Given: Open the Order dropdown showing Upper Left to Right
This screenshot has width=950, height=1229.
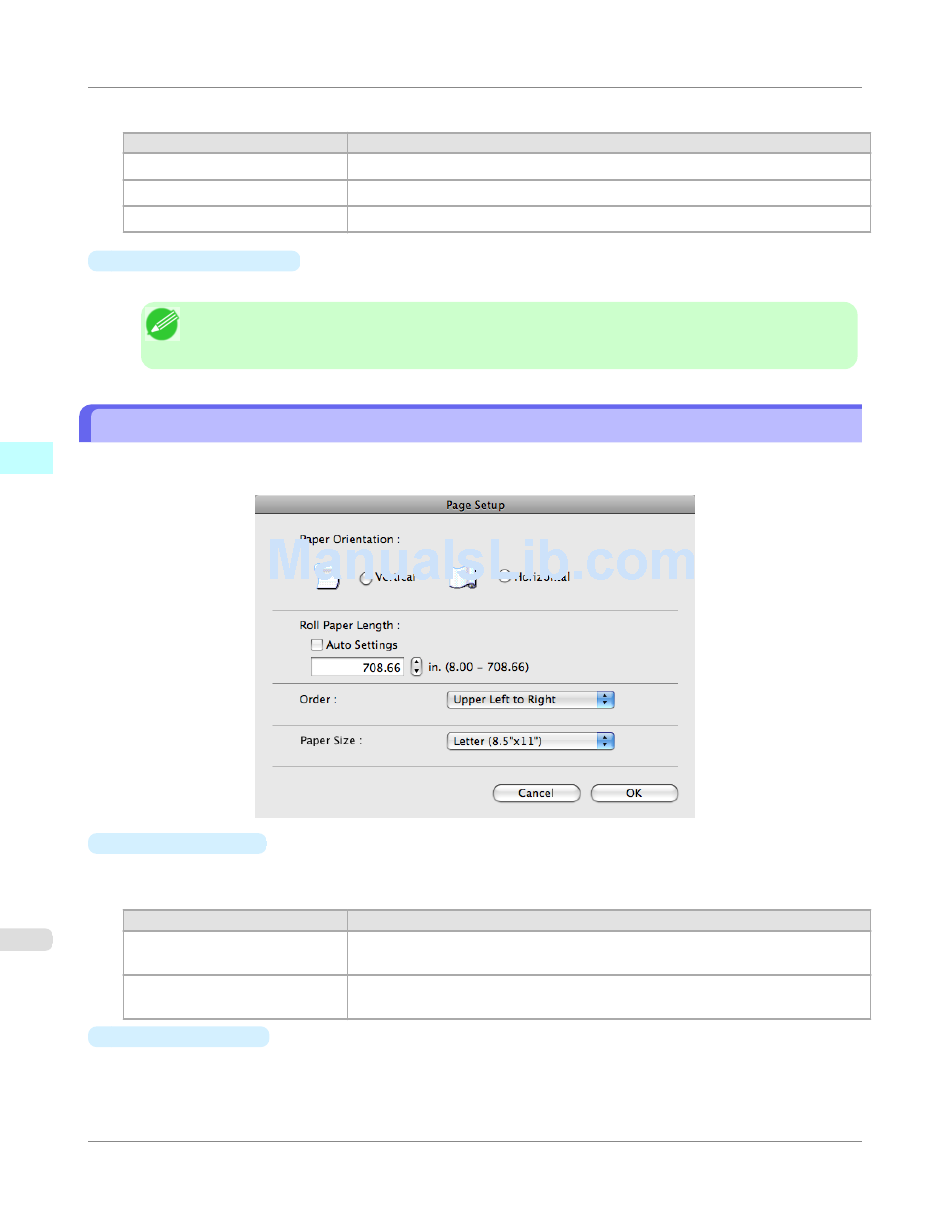Looking at the screenshot, I should pos(530,699).
